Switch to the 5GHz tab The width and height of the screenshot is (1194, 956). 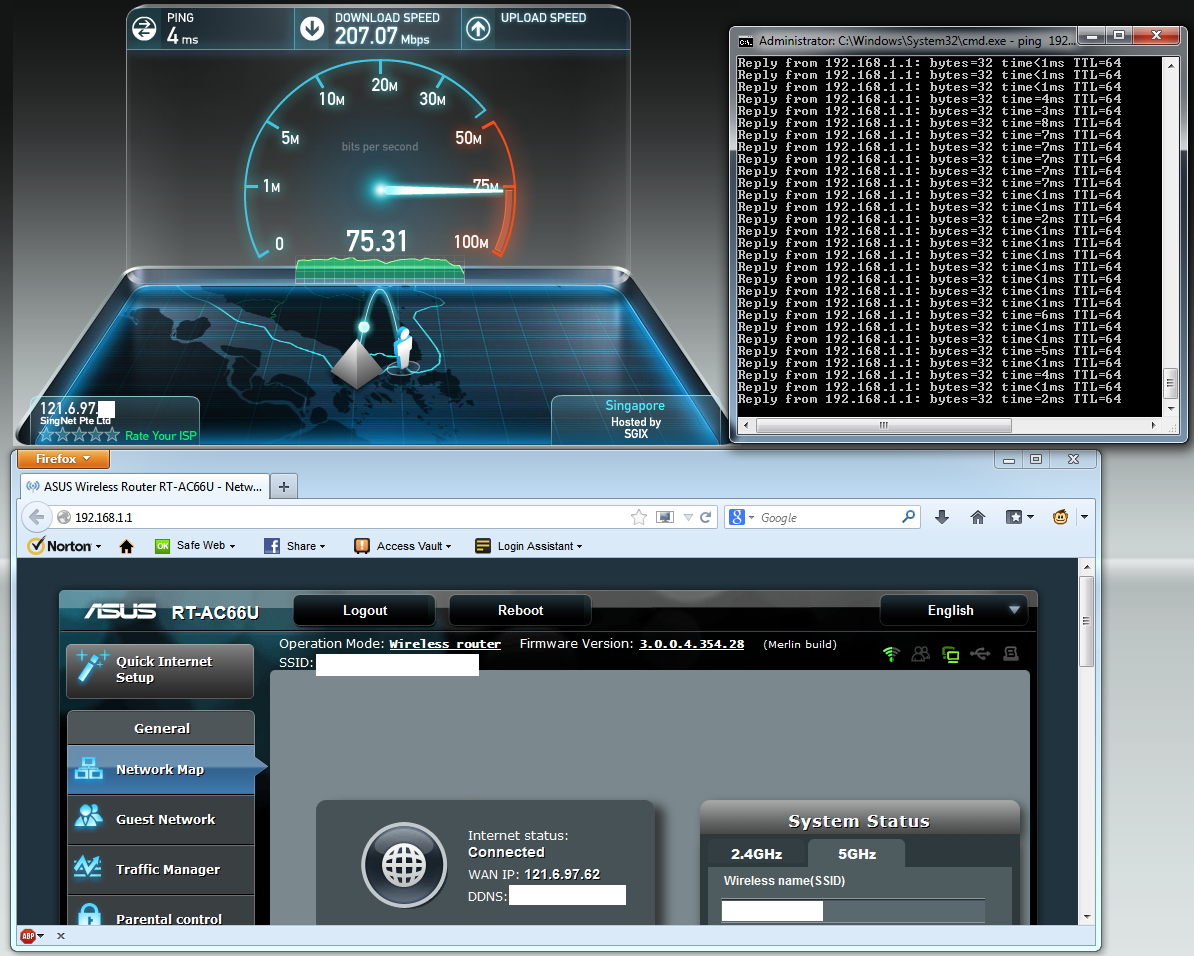click(857, 854)
